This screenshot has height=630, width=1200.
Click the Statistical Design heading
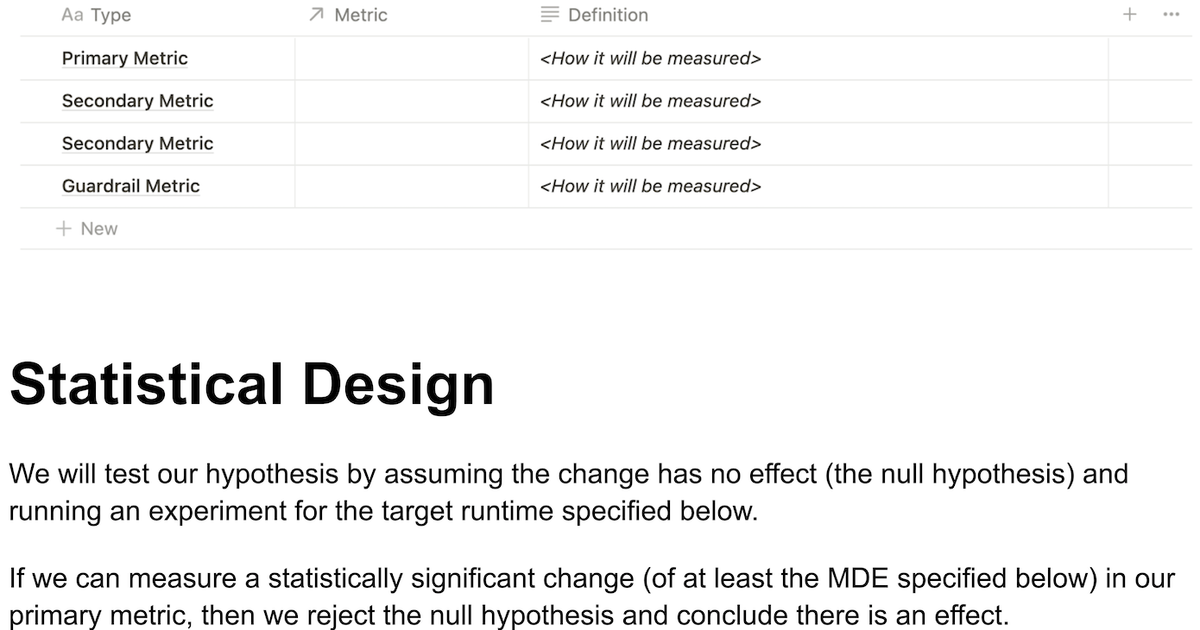click(x=252, y=383)
